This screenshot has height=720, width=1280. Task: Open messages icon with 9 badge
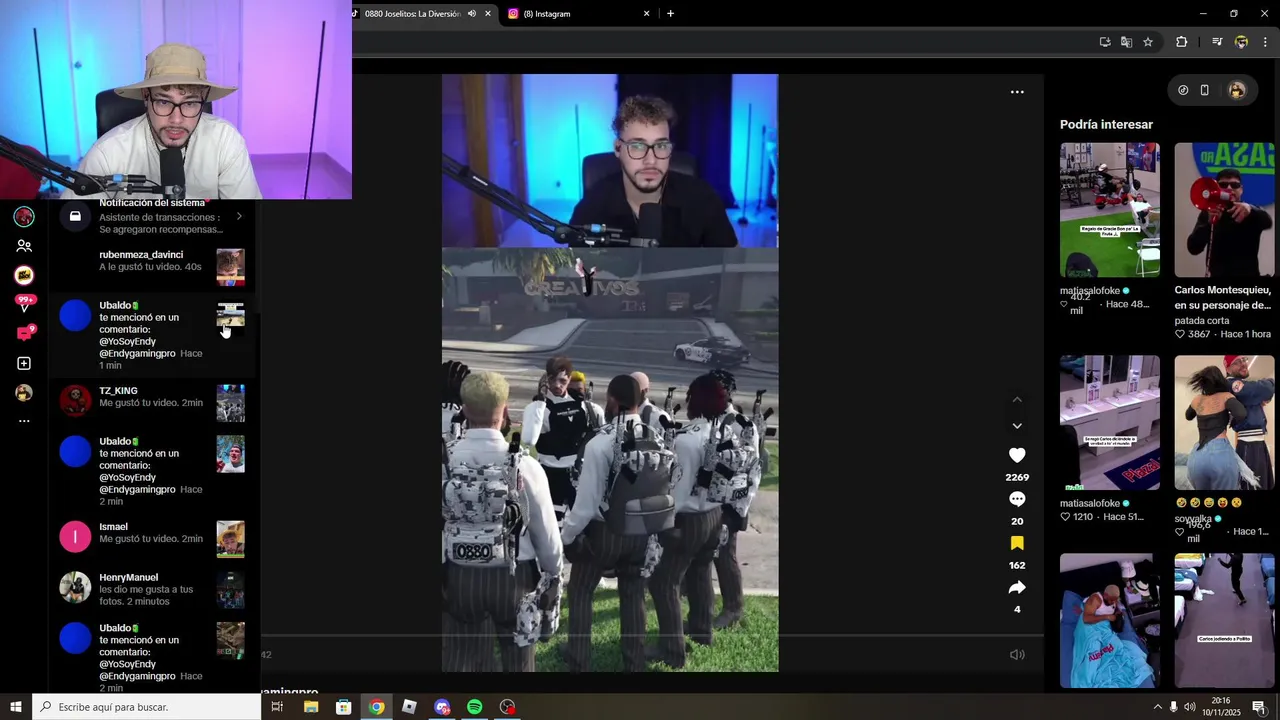tap(24, 333)
